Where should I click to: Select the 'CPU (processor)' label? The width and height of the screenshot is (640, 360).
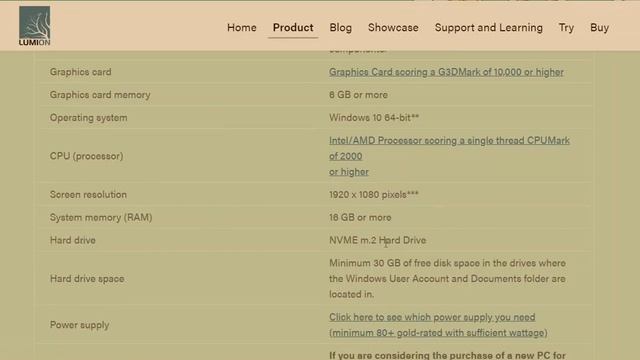point(86,156)
